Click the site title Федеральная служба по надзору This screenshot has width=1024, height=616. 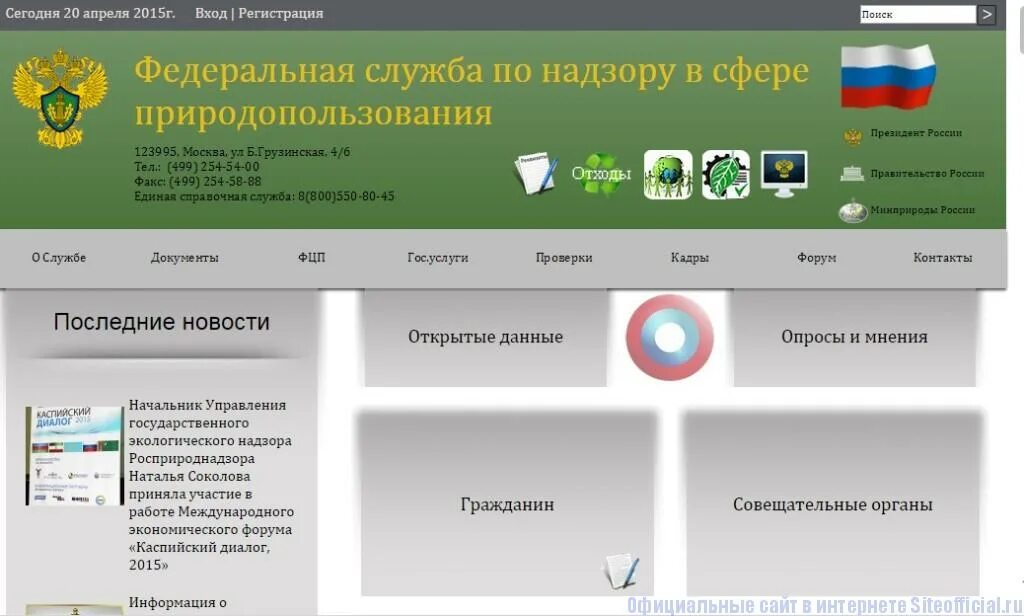pyautogui.click(x=471, y=91)
